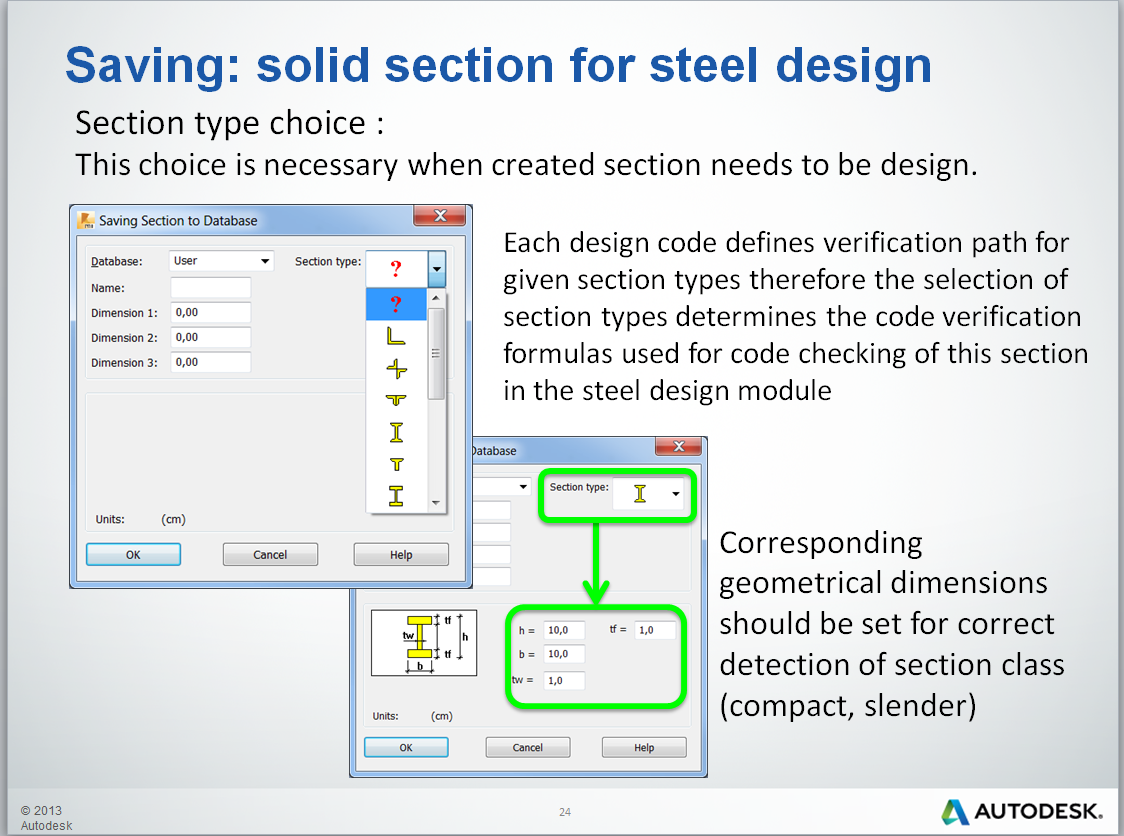This screenshot has width=1124, height=836.
Task: Select the red question mark section type
Action: tap(397, 305)
